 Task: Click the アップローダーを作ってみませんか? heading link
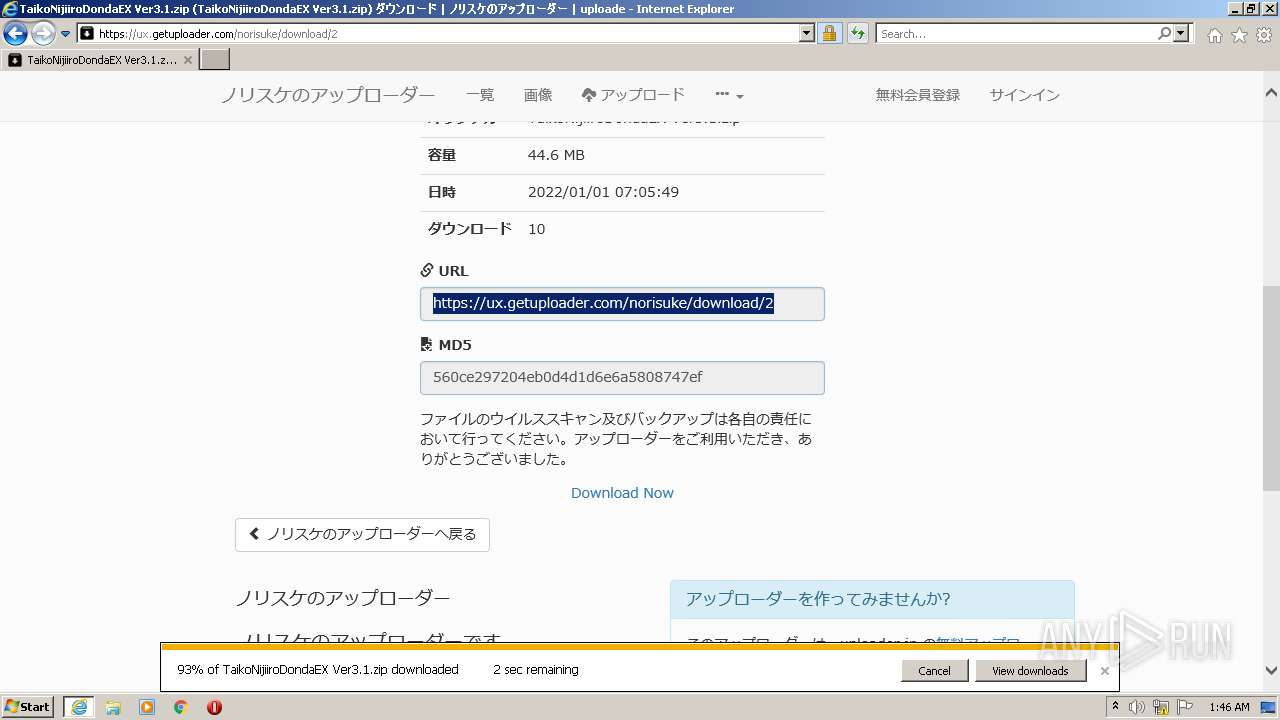[818, 599]
